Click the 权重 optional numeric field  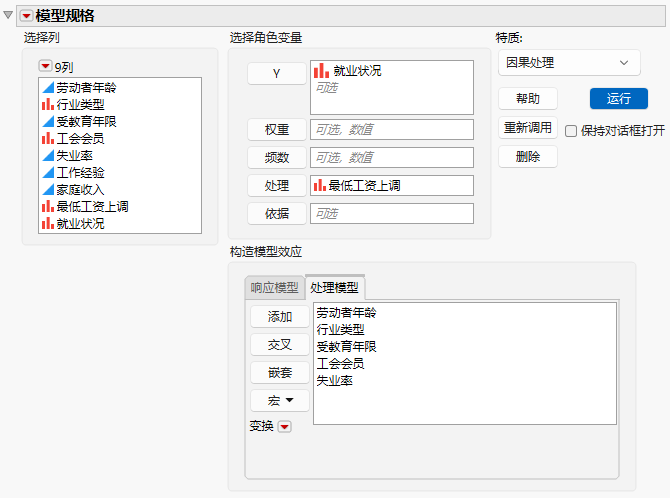tap(392, 130)
